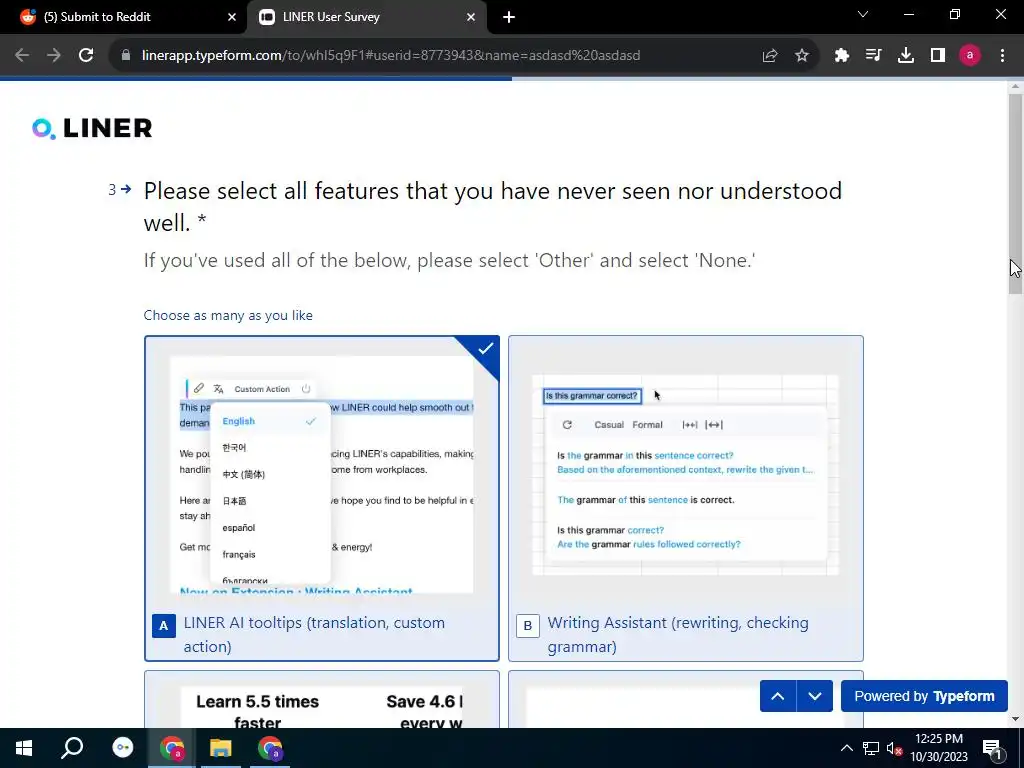Screen dimensions: 1024x768
Task: Open the File Explorer taskbar icon
Action: point(221,748)
